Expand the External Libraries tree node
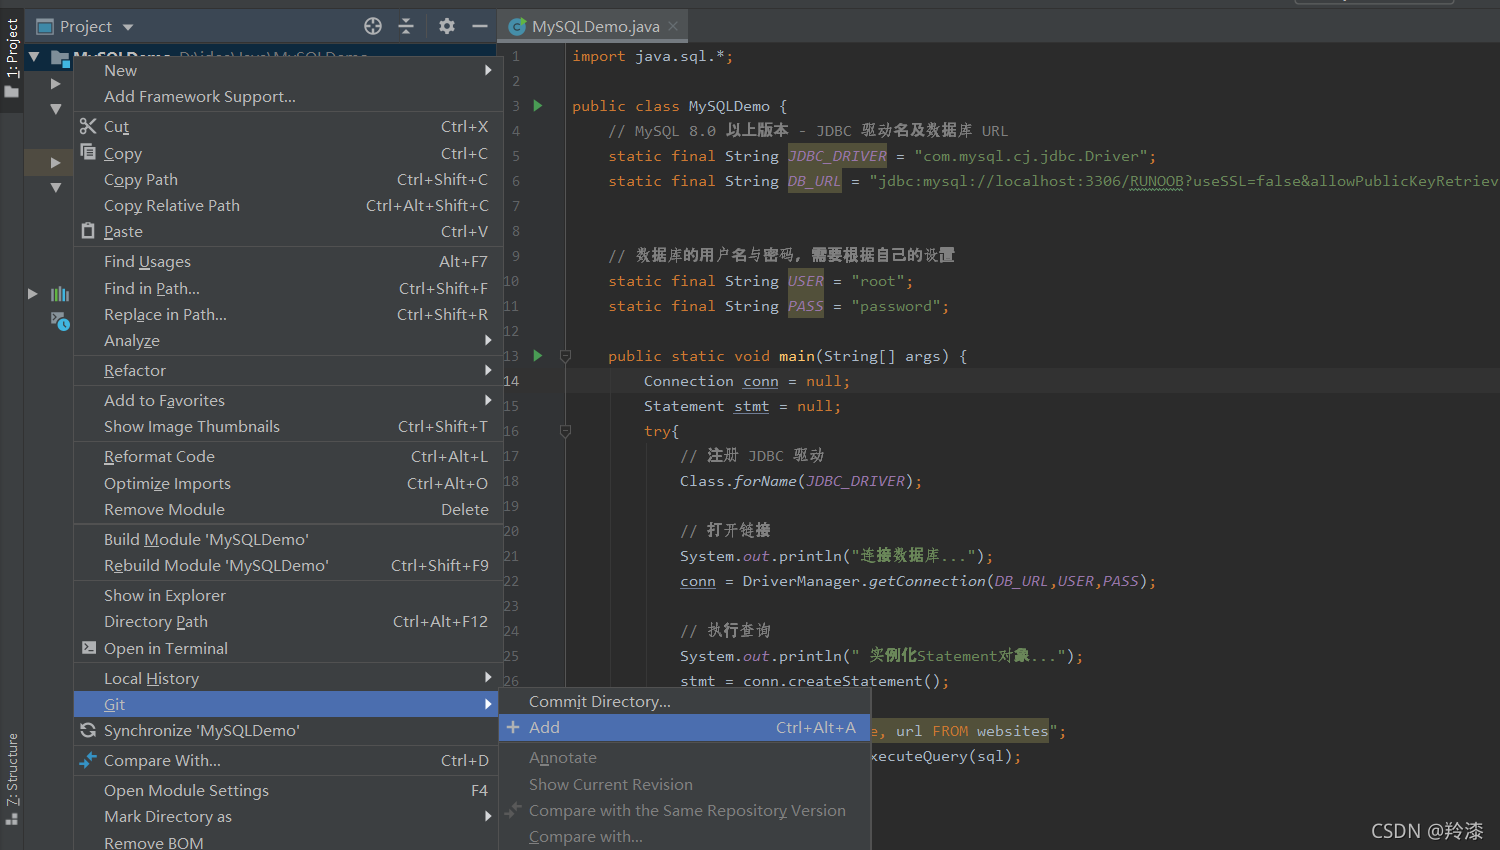1500x850 pixels. pos(33,294)
